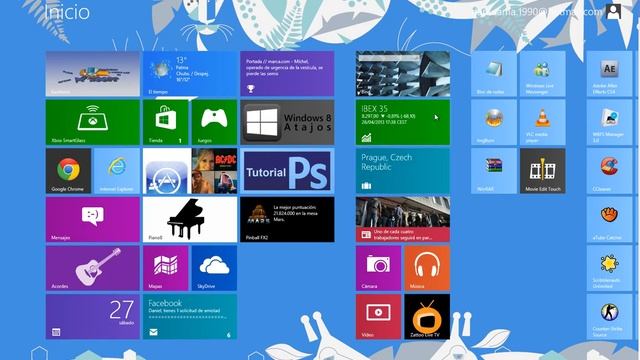Launch Counter-Strike Source tile

pos(609,317)
